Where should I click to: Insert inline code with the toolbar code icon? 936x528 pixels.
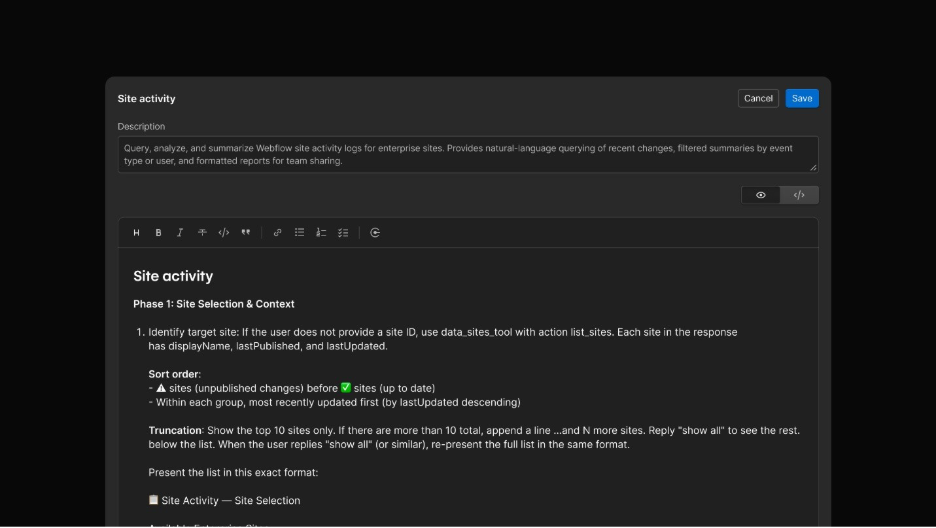point(224,233)
